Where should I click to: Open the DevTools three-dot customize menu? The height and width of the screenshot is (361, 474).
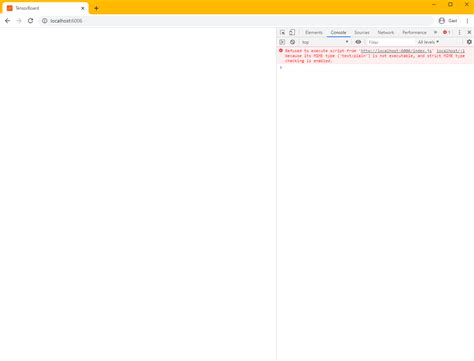(x=459, y=32)
